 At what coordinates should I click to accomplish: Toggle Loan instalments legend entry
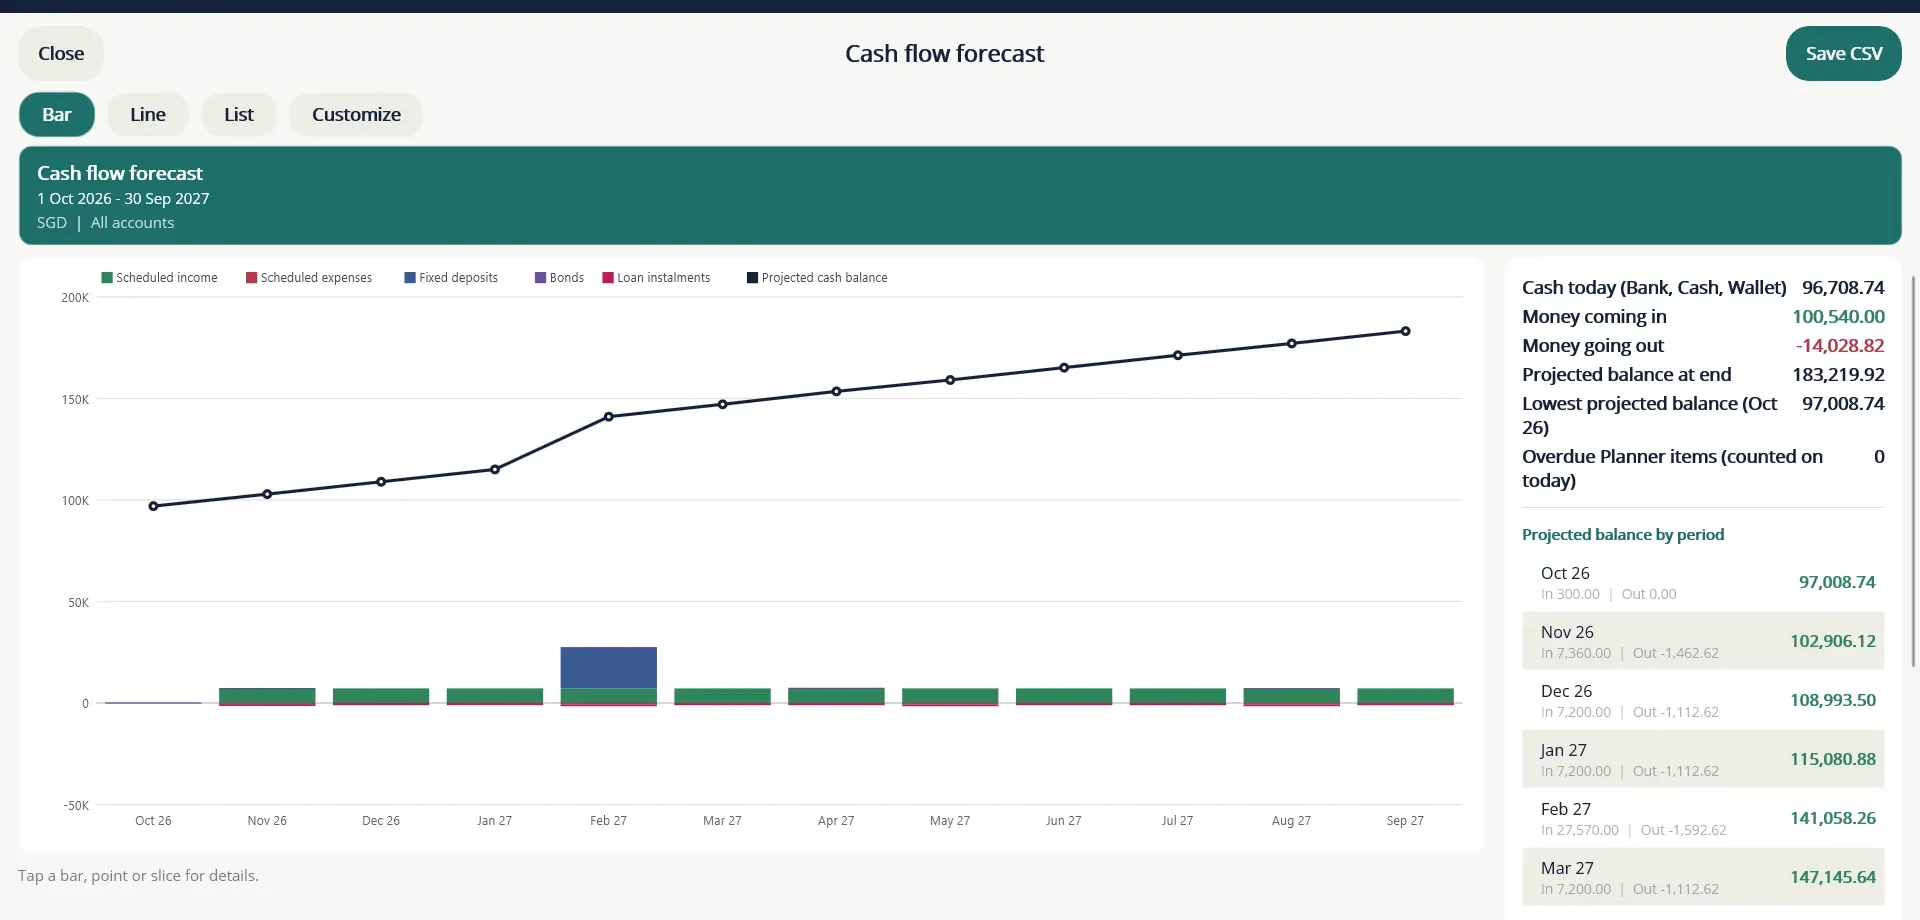pyautogui.click(x=656, y=278)
